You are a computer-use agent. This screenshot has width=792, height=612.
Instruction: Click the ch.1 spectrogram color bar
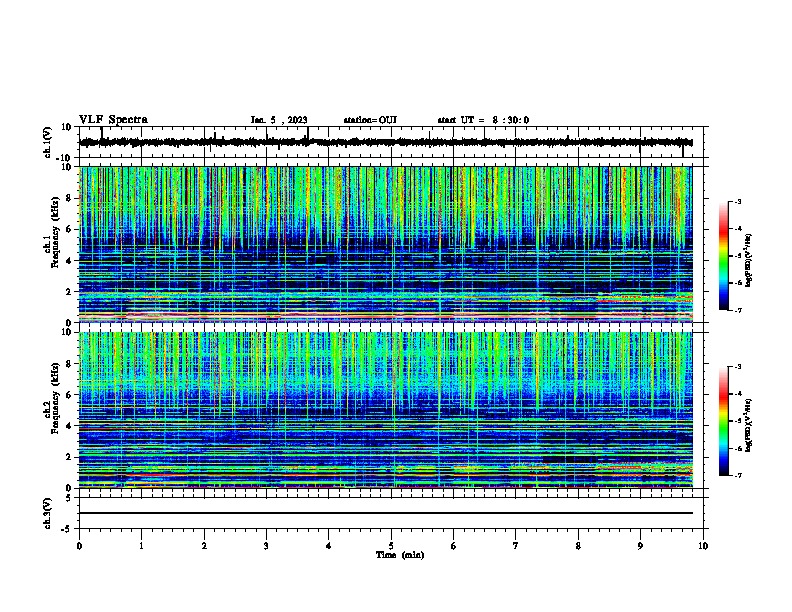click(x=724, y=256)
